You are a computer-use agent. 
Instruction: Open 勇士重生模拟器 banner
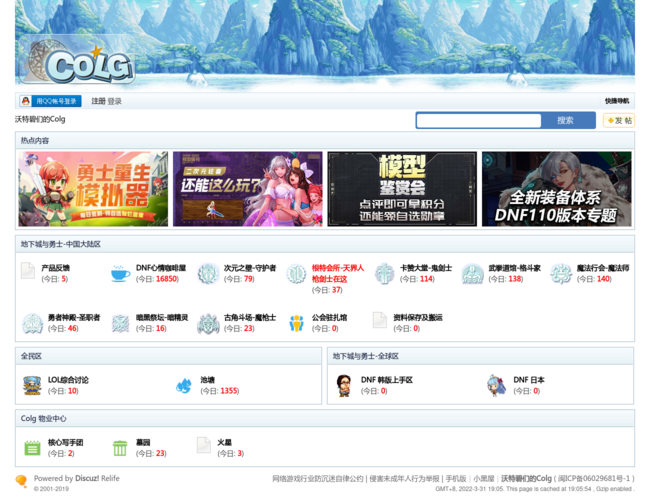tap(93, 189)
